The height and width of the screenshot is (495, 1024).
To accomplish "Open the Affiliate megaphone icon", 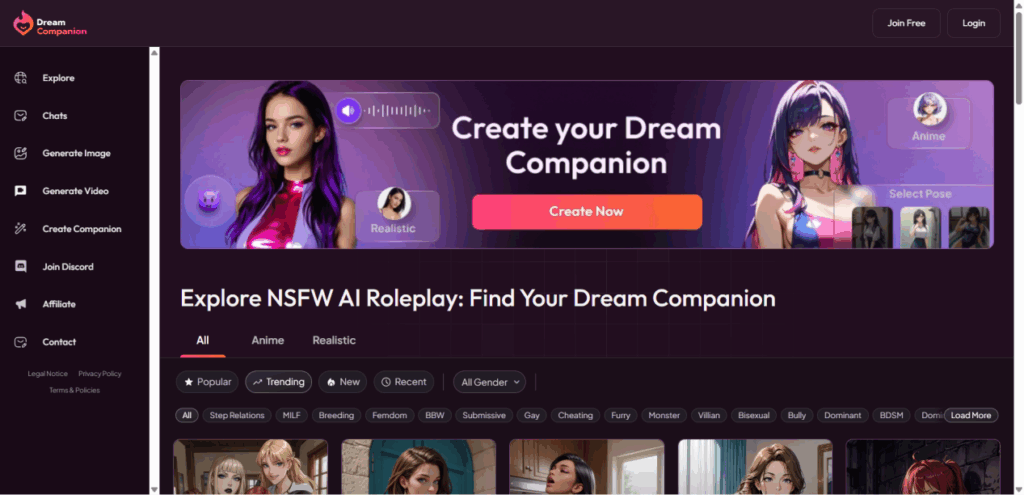I will (x=21, y=304).
